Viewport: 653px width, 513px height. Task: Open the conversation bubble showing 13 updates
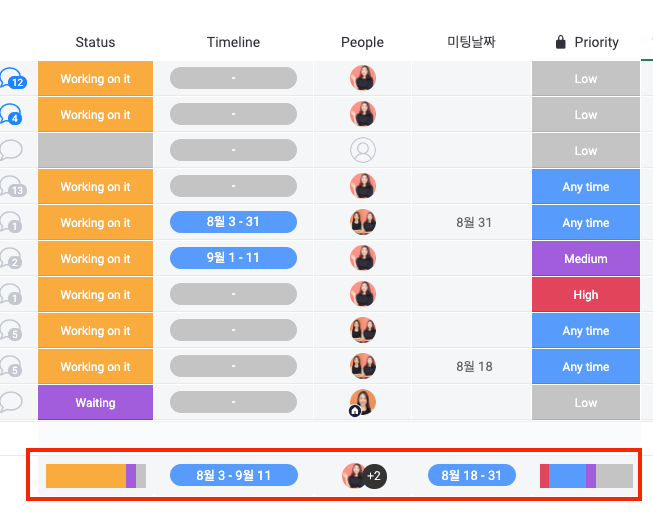click(x=12, y=186)
